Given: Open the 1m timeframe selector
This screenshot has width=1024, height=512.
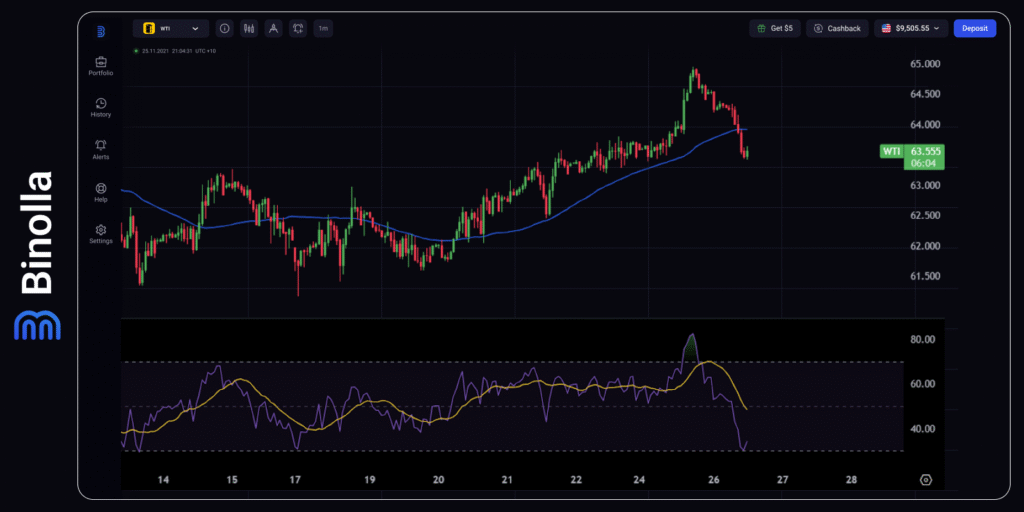Looking at the screenshot, I should 323,29.
